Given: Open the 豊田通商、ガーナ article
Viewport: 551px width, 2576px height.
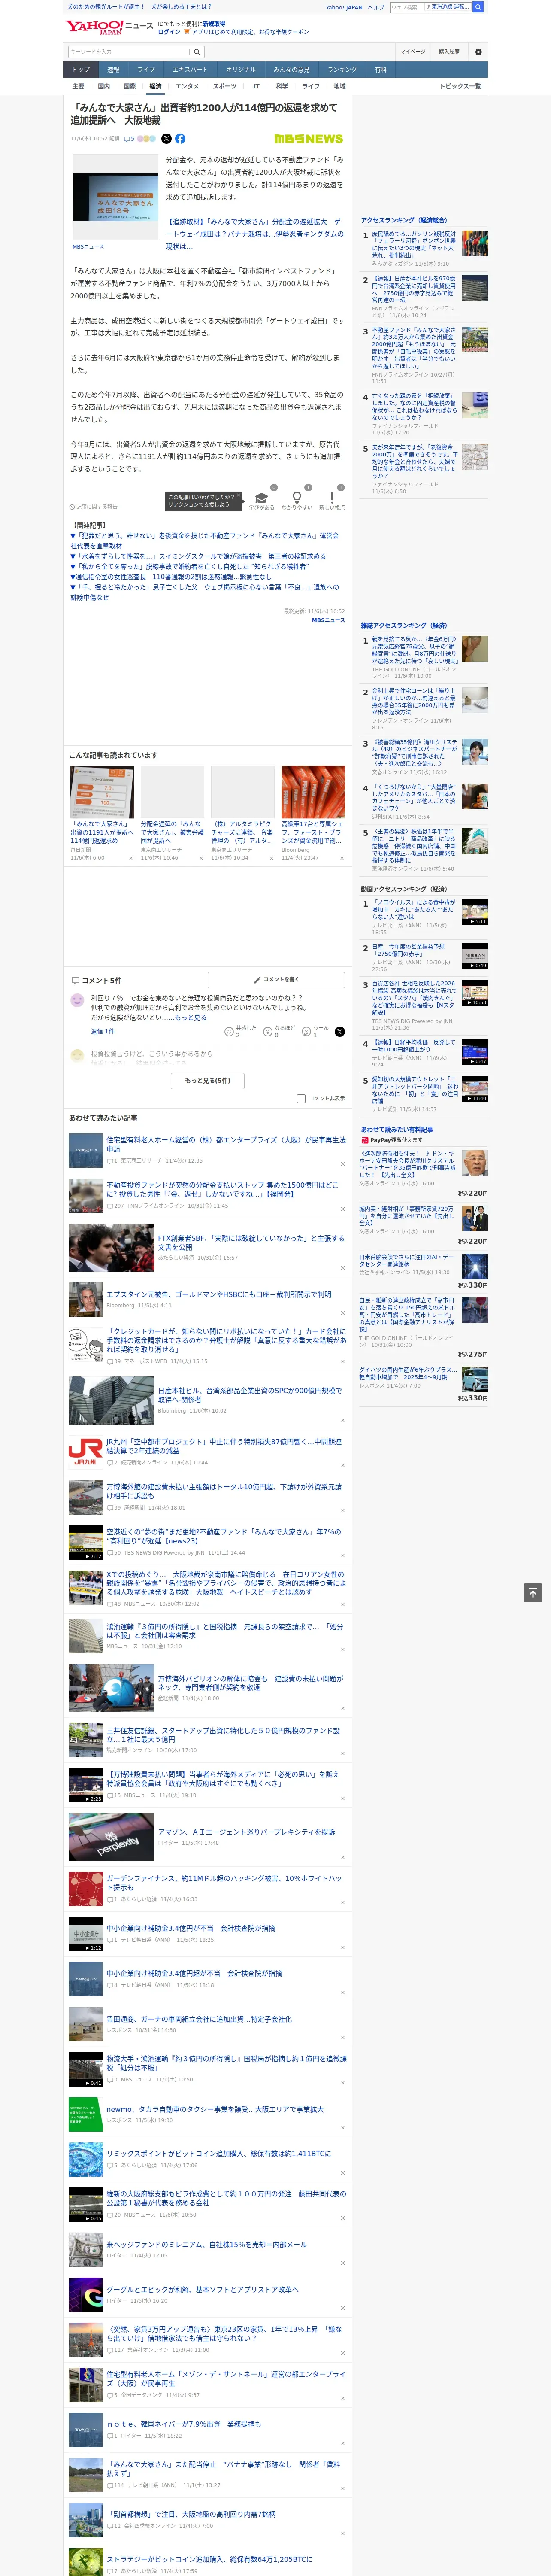Looking at the screenshot, I should [x=199, y=2019].
